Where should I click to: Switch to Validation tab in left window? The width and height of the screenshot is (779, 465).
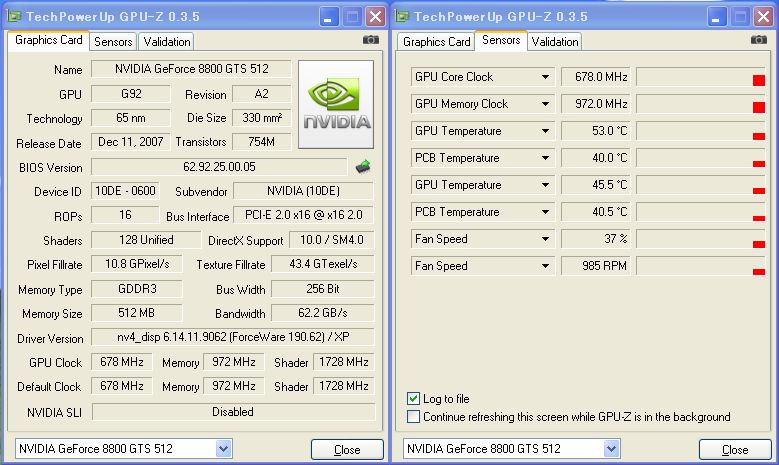pos(166,42)
